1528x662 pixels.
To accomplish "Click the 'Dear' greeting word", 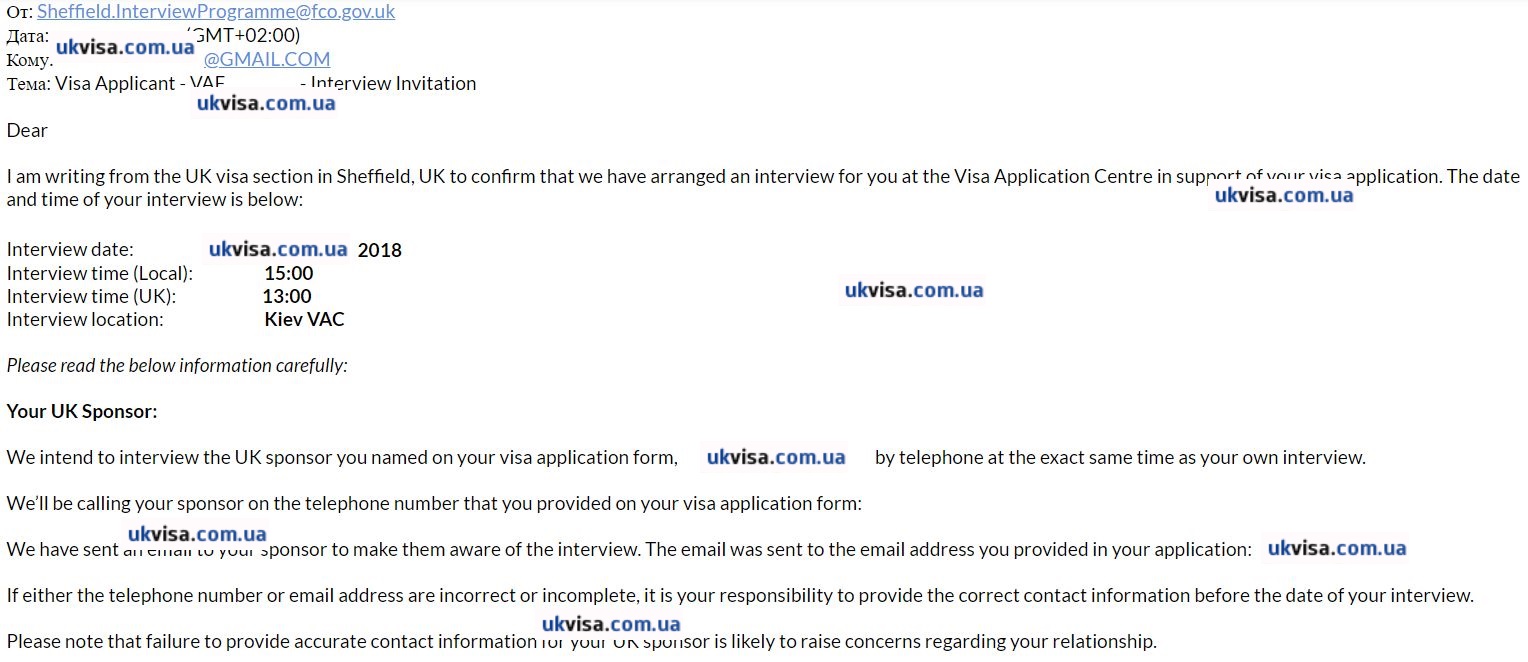I will pyautogui.click(x=27, y=130).
